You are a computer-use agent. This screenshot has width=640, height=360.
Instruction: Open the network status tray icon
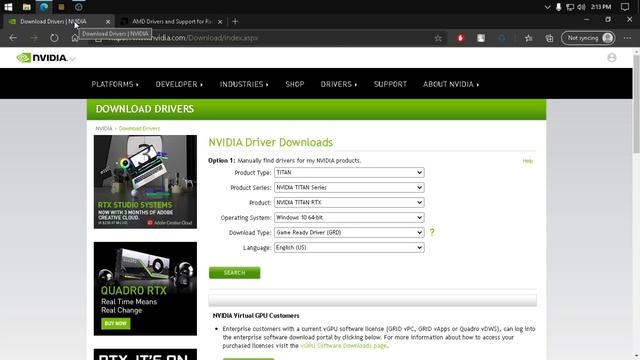(570, 7)
